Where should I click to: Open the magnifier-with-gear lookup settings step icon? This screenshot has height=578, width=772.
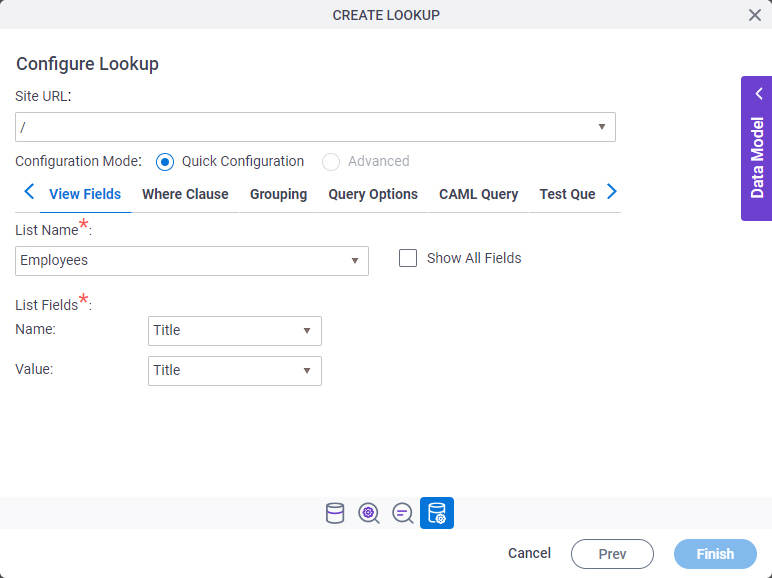[x=369, y=513]
